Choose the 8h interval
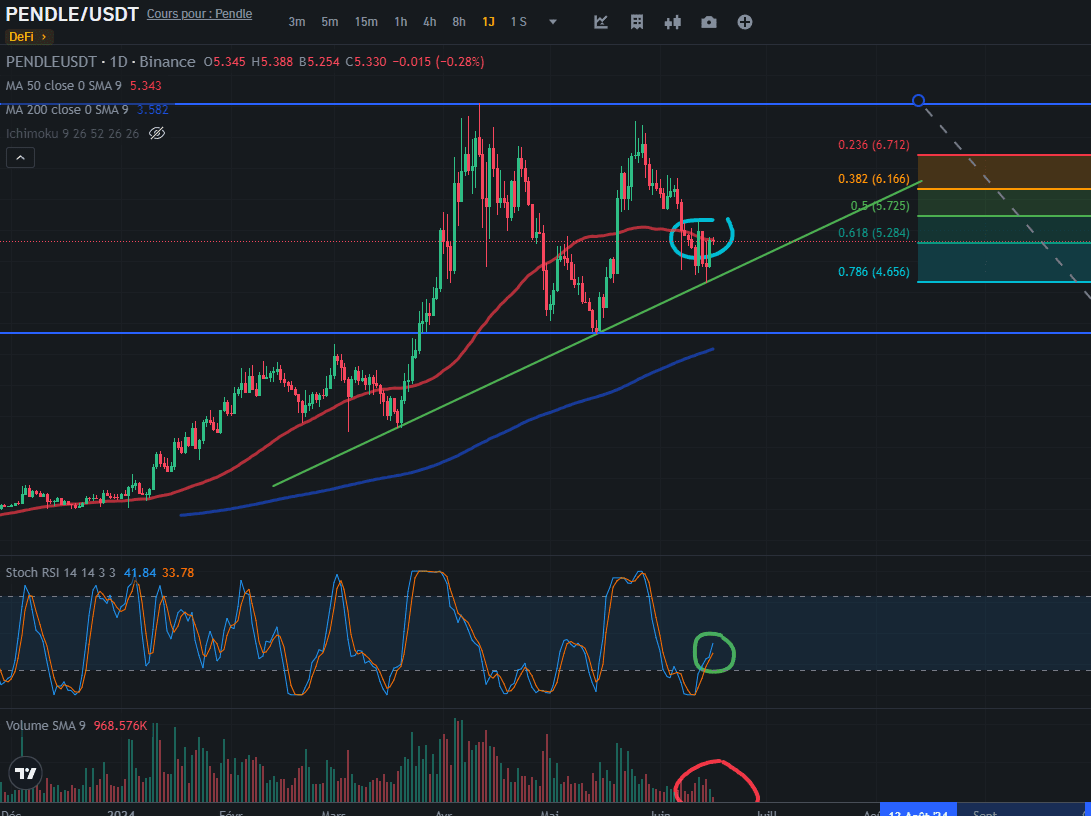 [459, 22]
